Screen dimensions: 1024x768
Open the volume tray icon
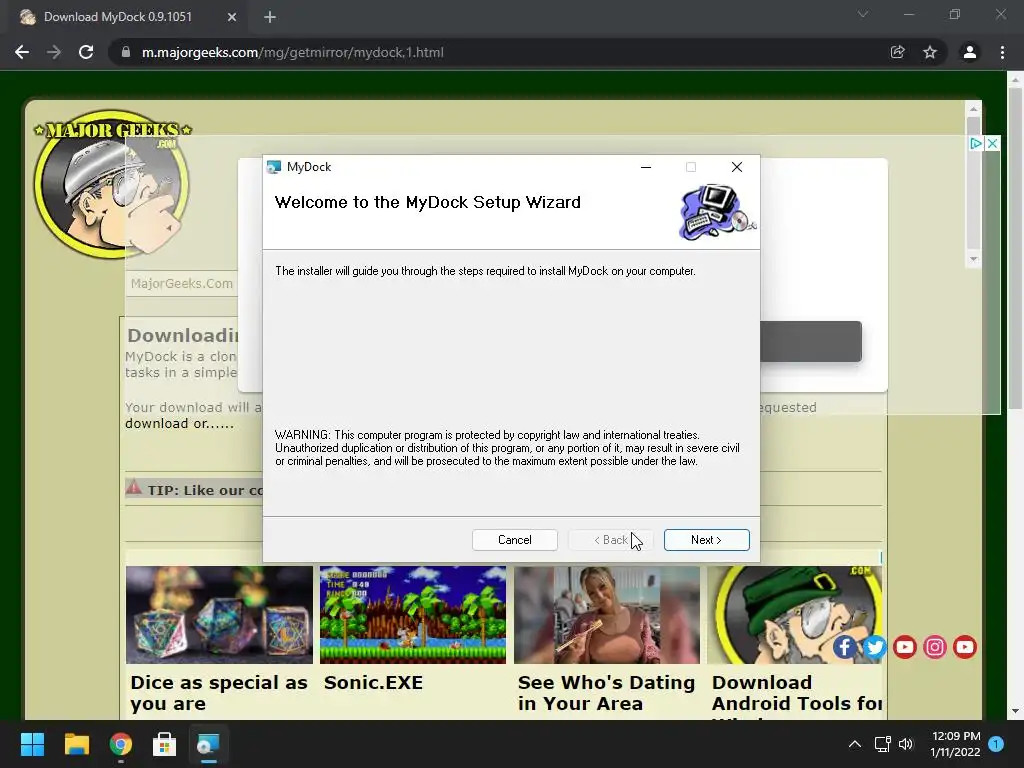906,744
